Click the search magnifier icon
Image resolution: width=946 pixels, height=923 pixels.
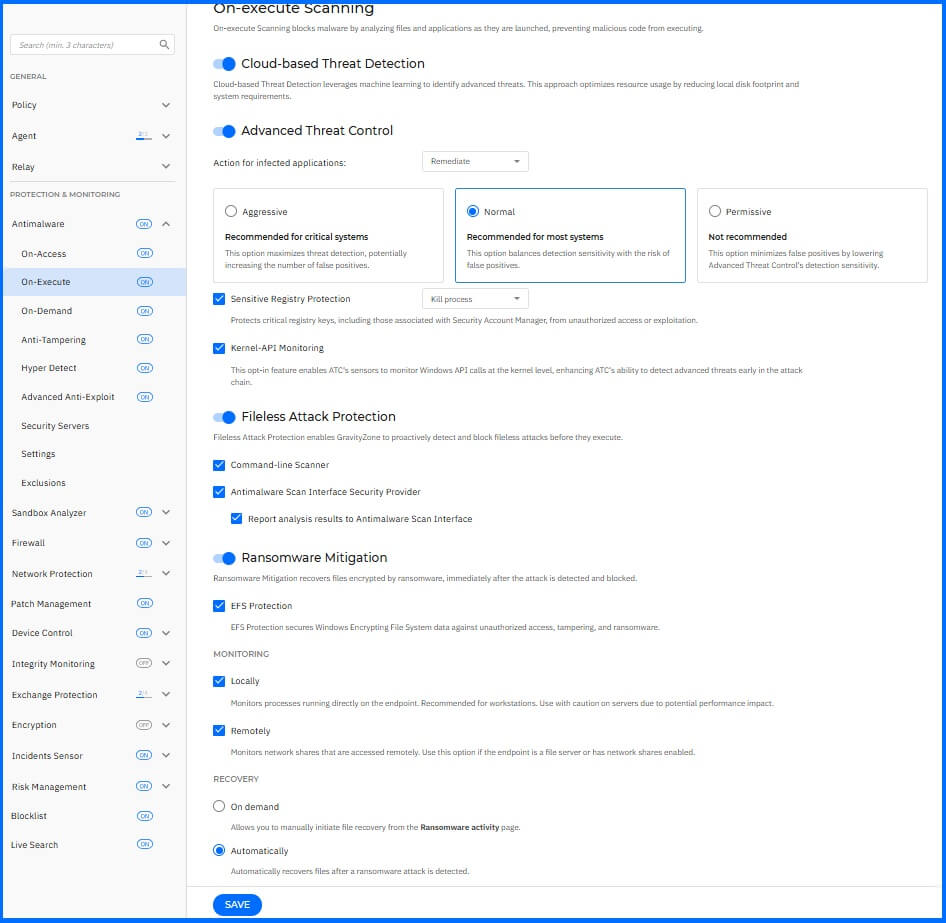pyautogui.click(x=163, y=44)
